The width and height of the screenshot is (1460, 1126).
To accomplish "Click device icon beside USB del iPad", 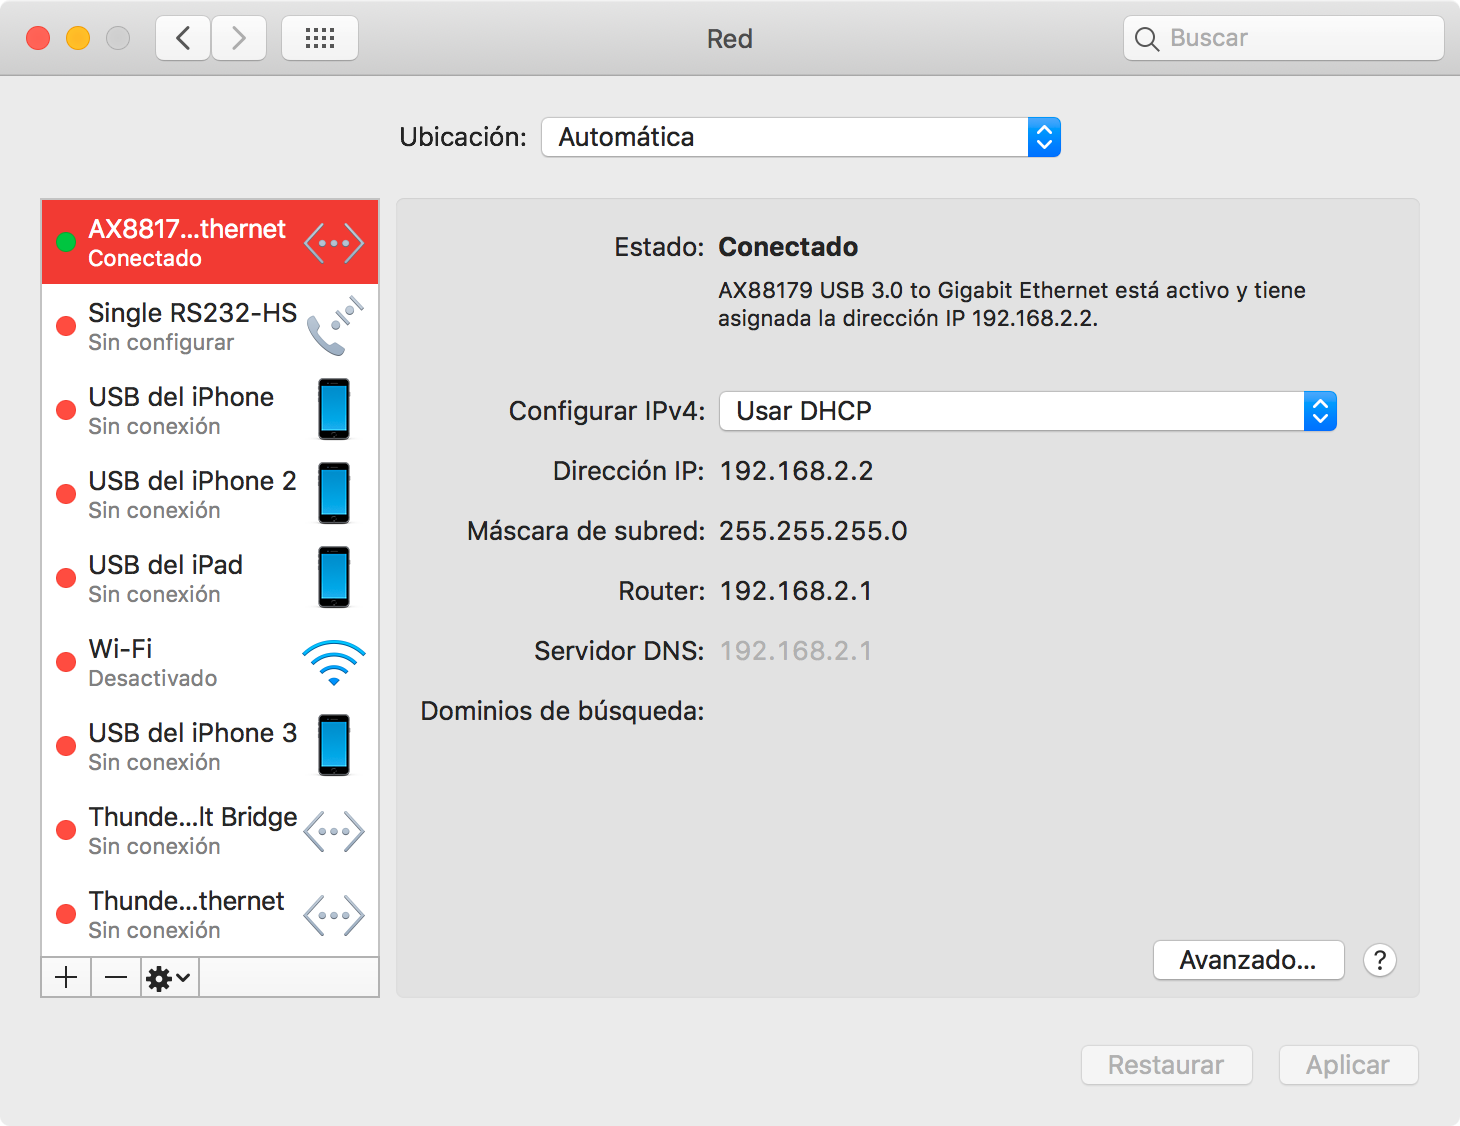I will [334, 577].
